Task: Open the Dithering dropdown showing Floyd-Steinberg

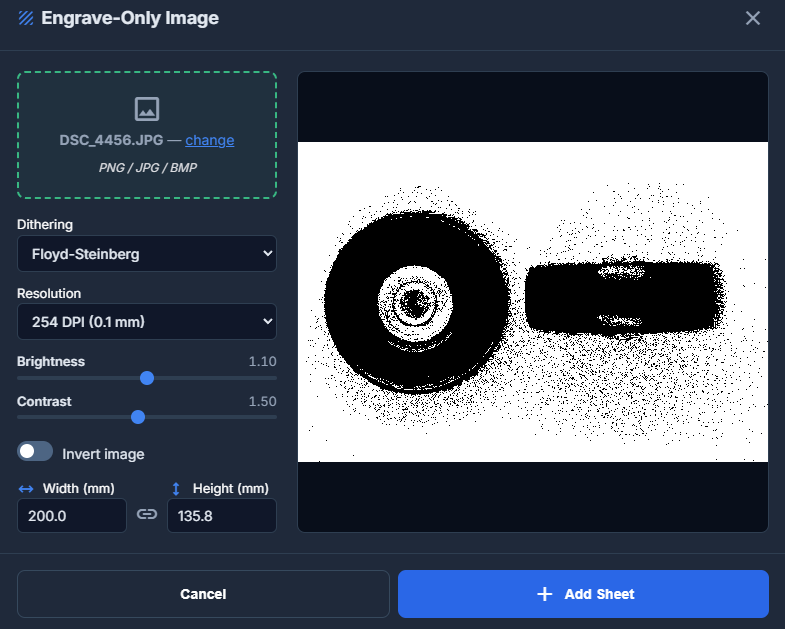Action: 147,254
